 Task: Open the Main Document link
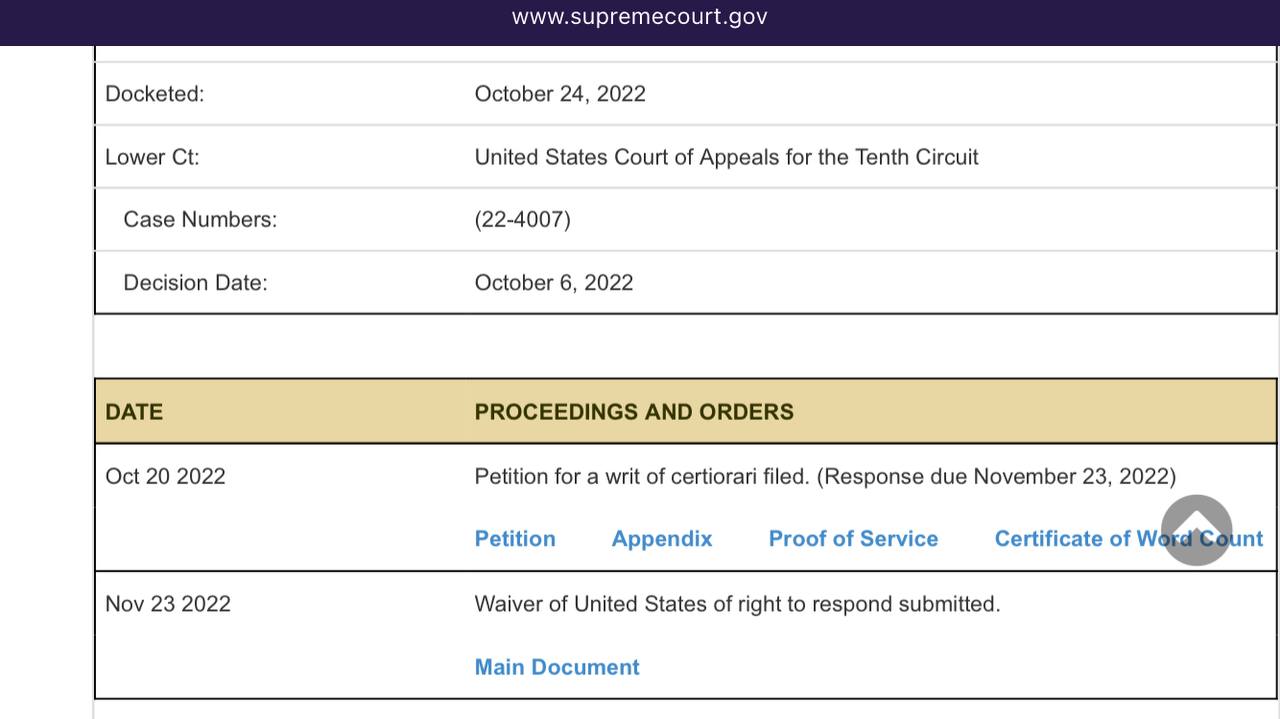click(x=557, y=667)
